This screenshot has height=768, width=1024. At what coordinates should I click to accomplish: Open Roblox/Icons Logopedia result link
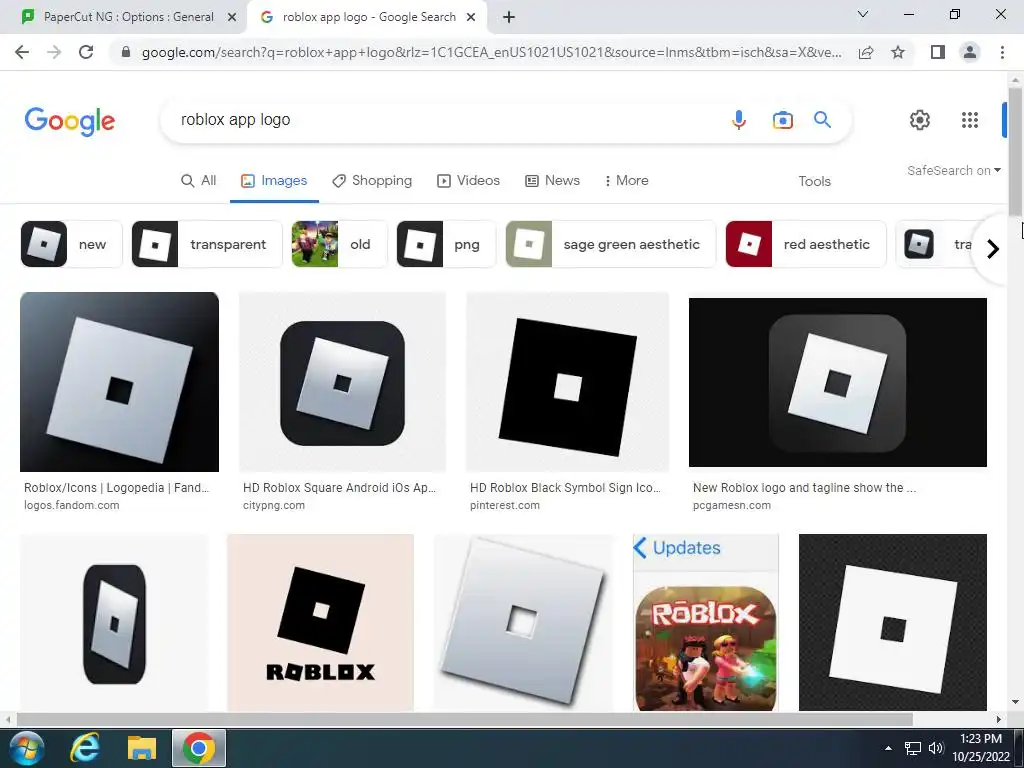117,488
